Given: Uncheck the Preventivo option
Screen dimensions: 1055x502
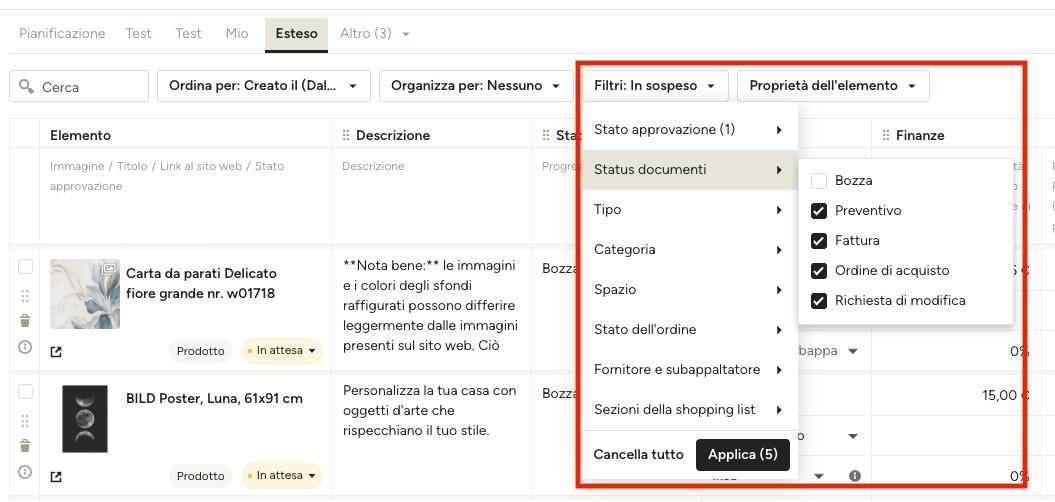Looking at the screenshot, I should 819,211.
